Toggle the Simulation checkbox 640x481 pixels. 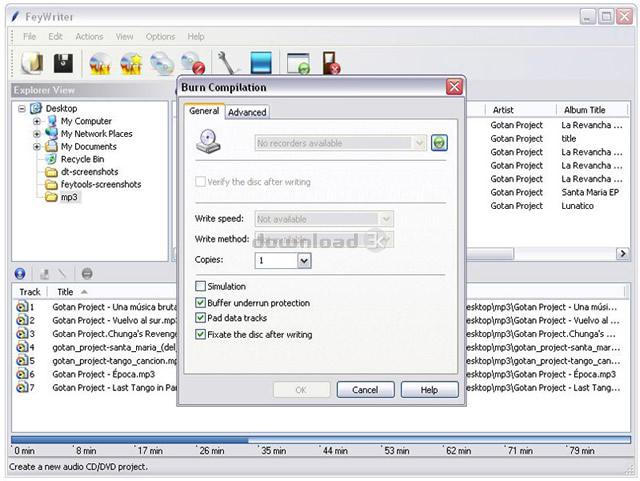pos(200,286)
